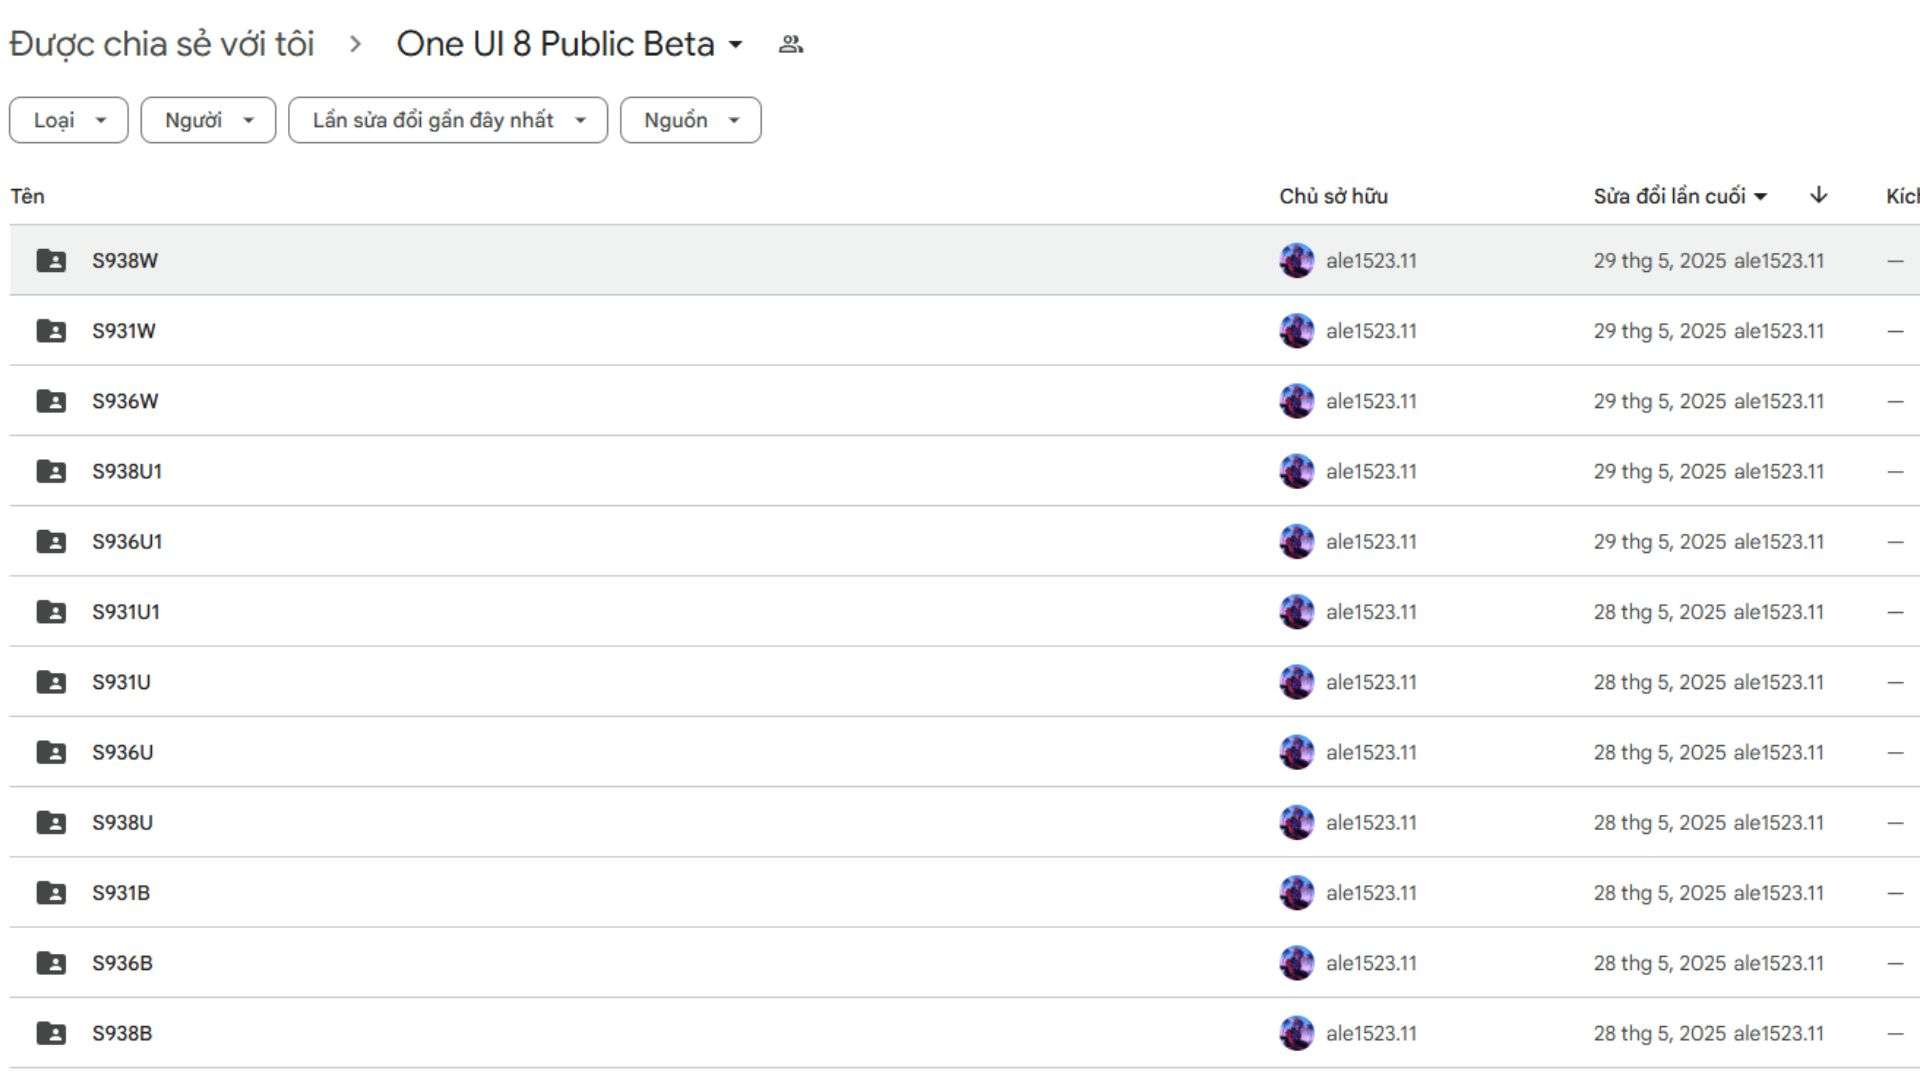Click the S938W shared folder icon

coord(51,260)
